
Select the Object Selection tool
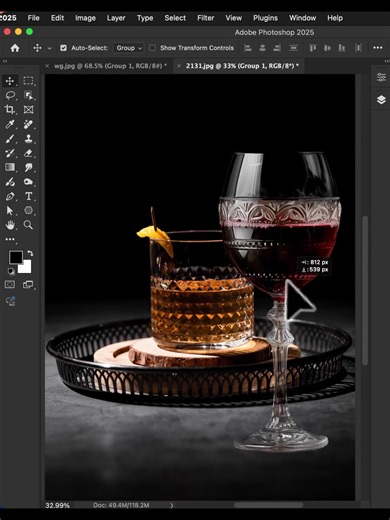coord(28,95)
